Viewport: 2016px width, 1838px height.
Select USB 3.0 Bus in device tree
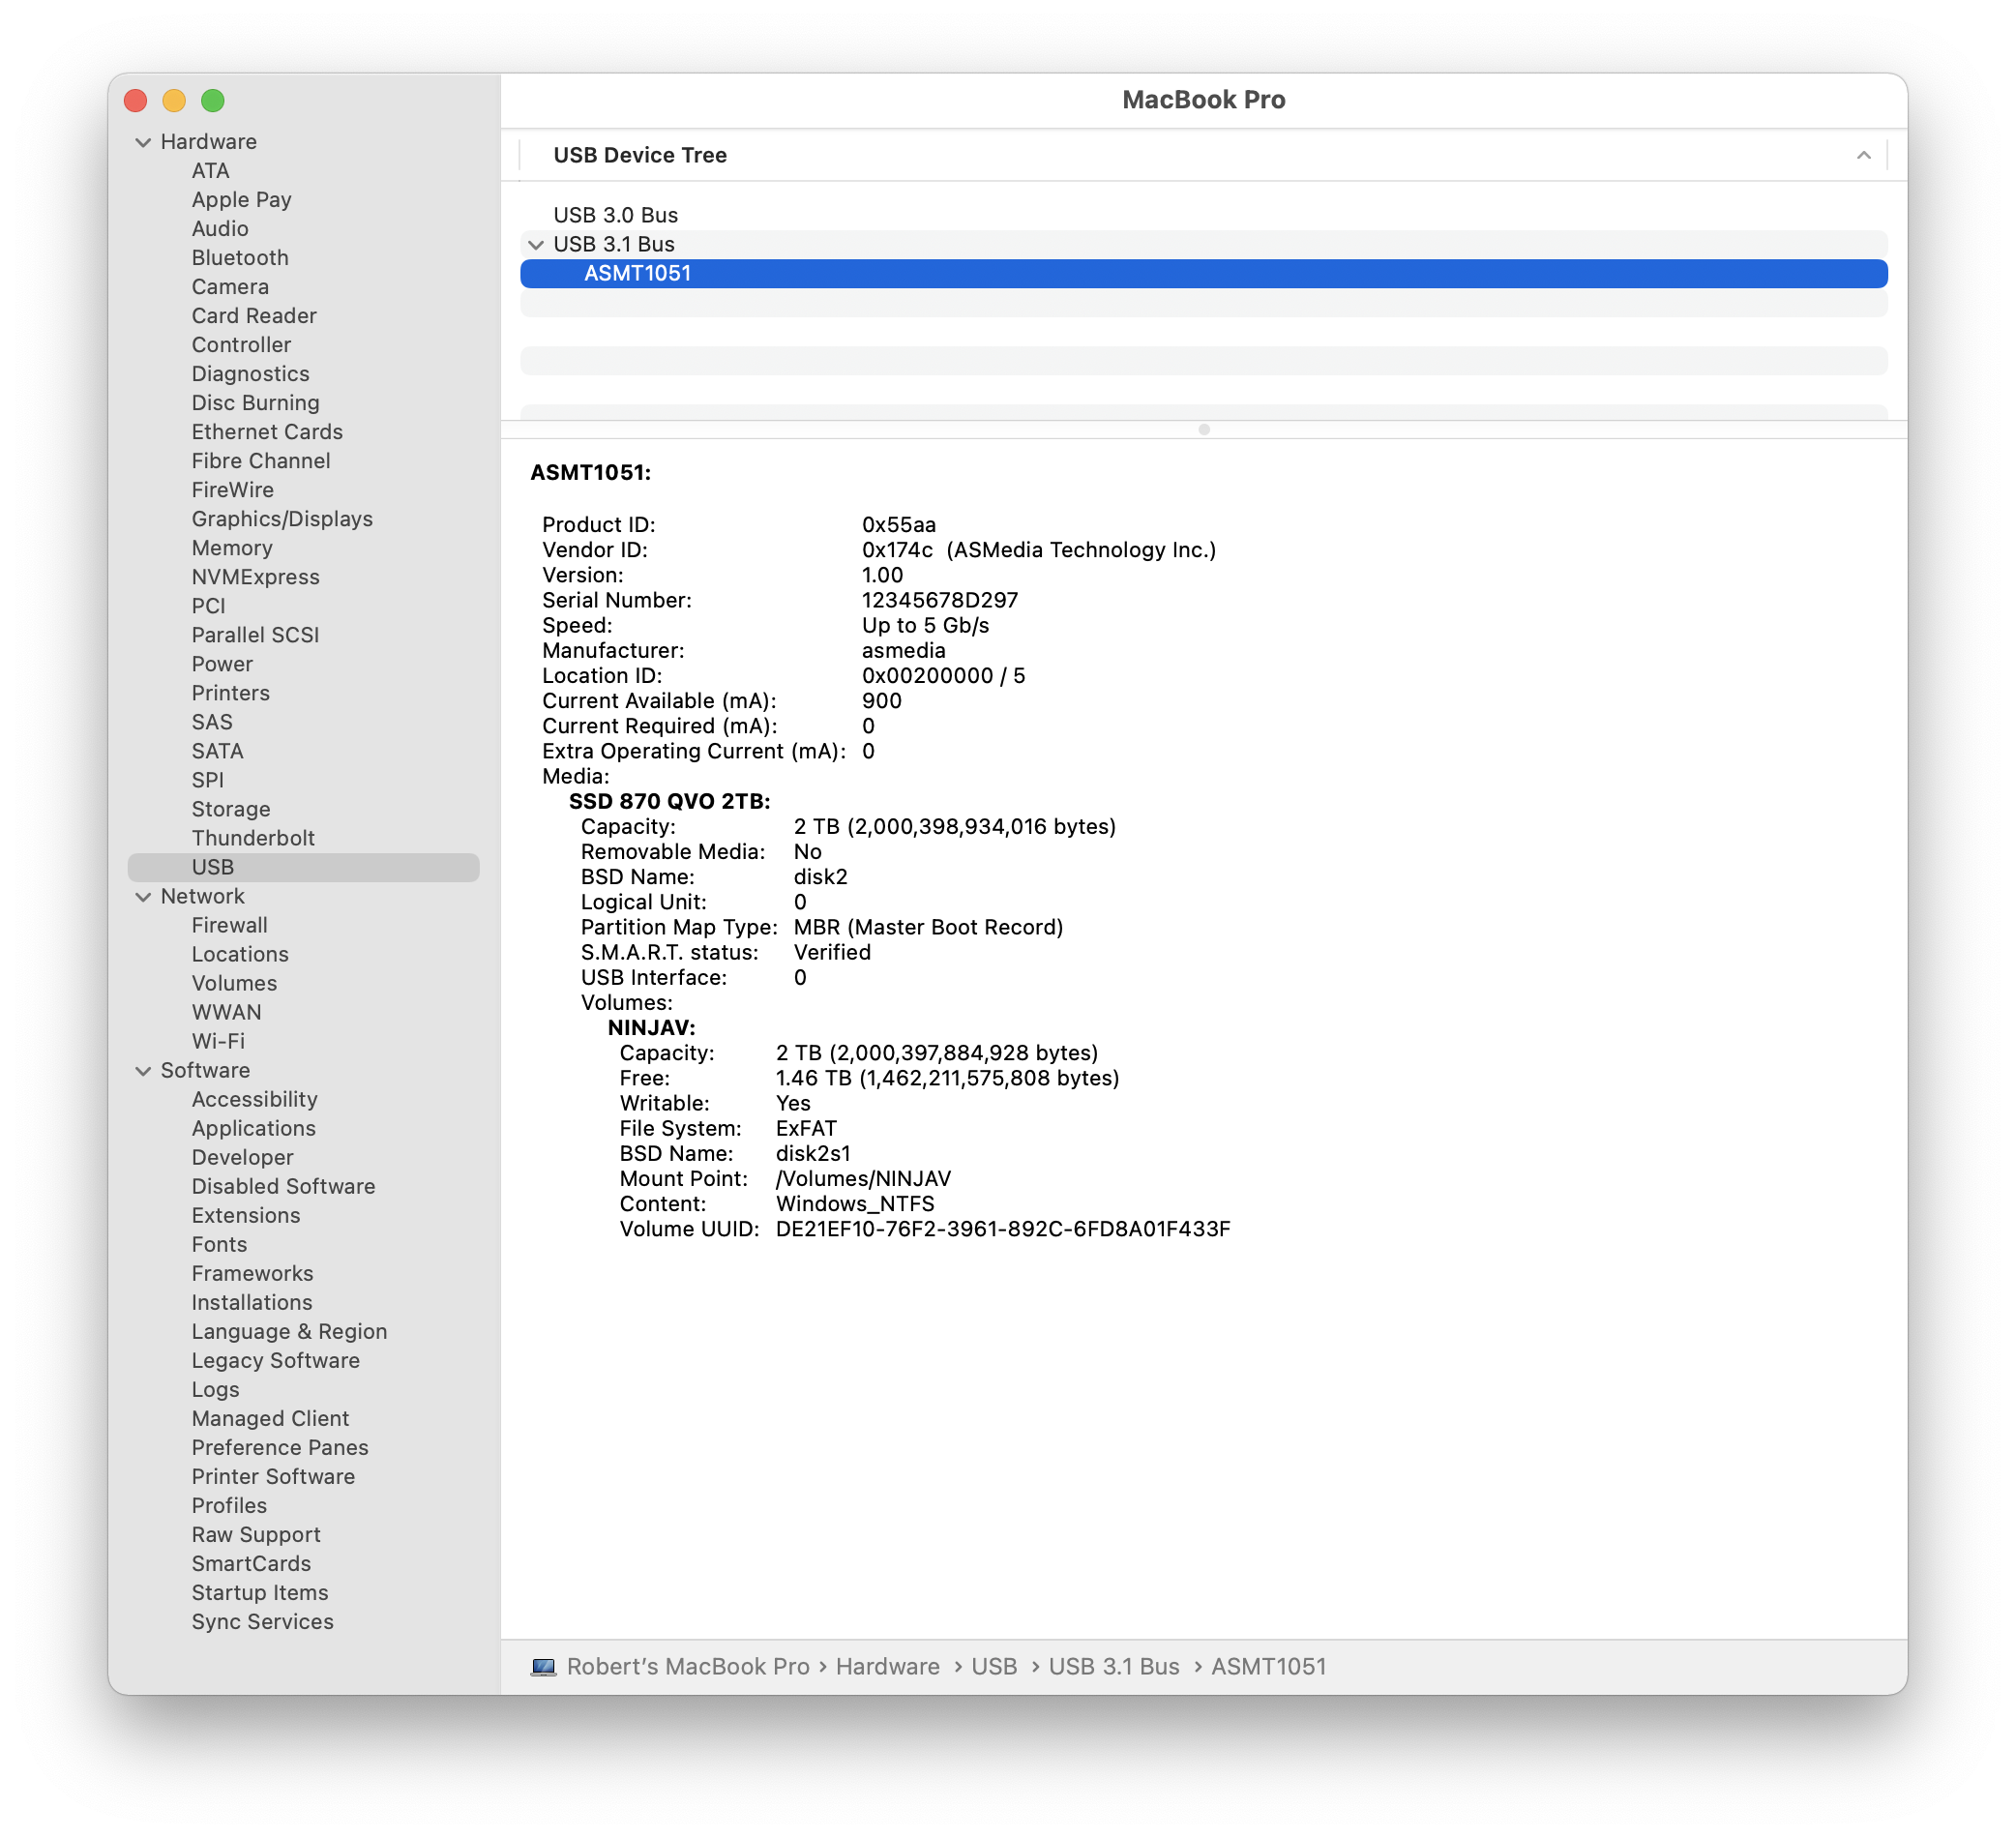(x=615, y=215)
